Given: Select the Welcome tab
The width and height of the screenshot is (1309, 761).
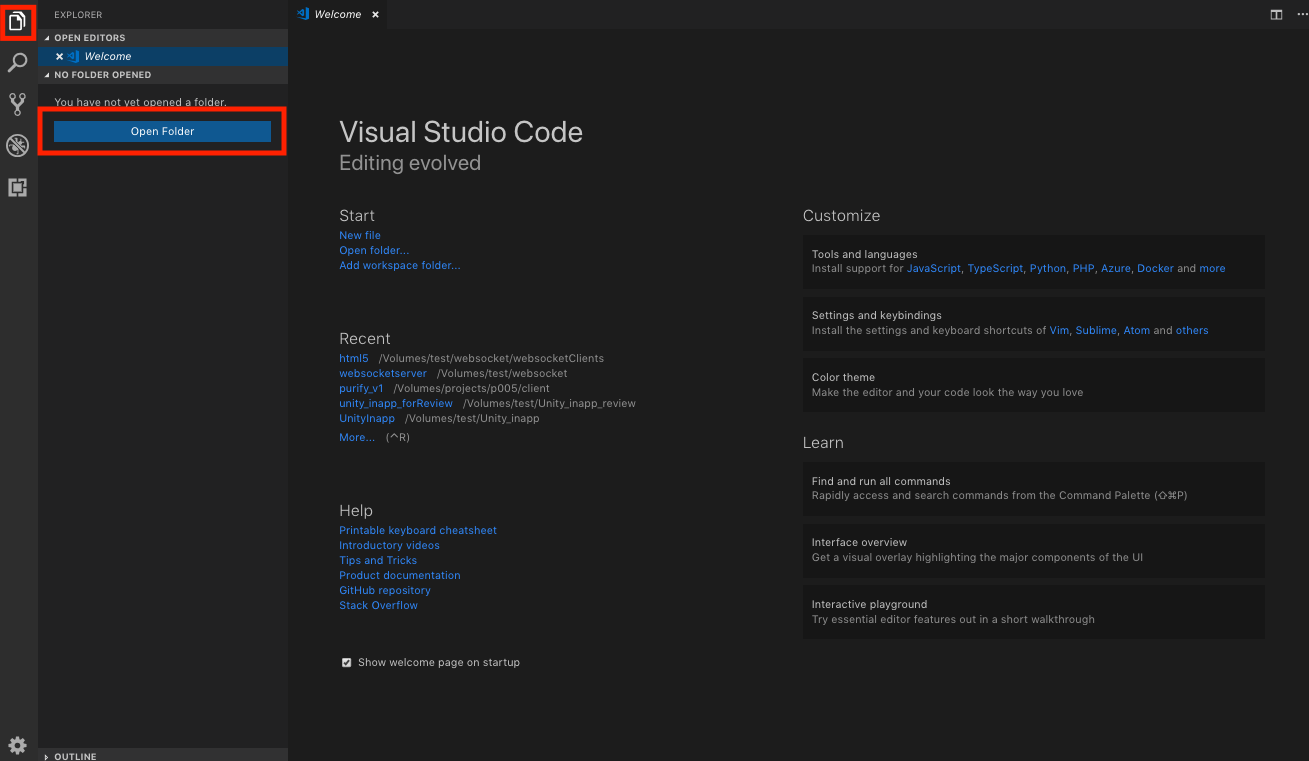Looking at the screenshot, I should (x=338, y=15).
